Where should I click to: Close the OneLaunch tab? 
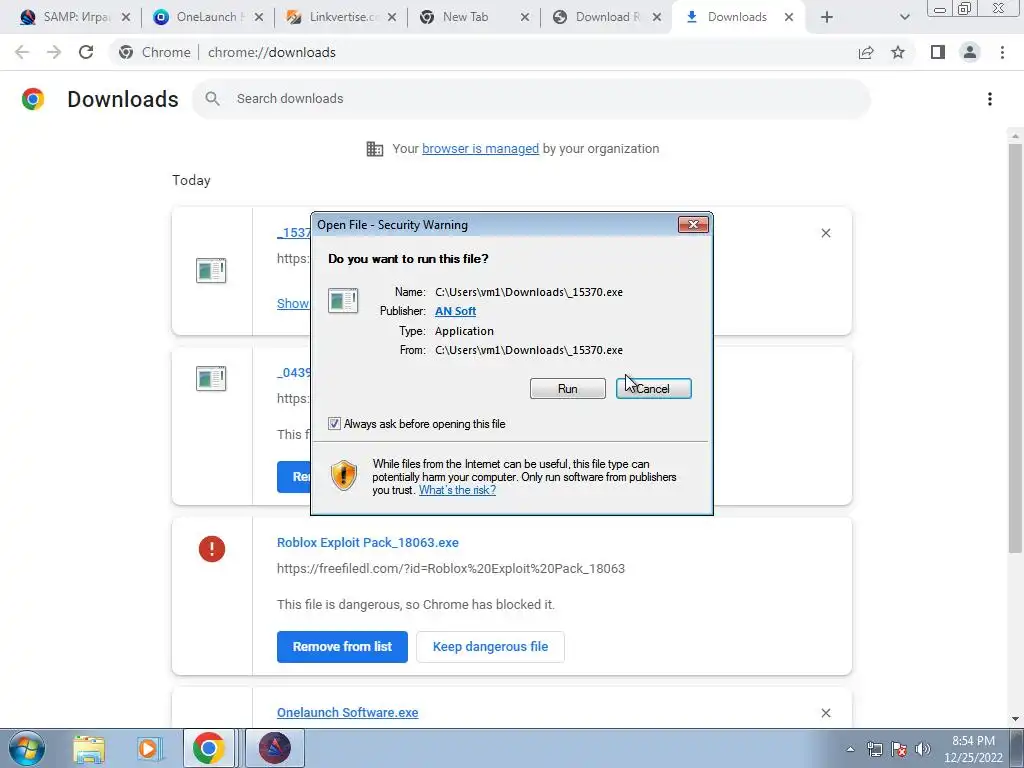[259, 18]
